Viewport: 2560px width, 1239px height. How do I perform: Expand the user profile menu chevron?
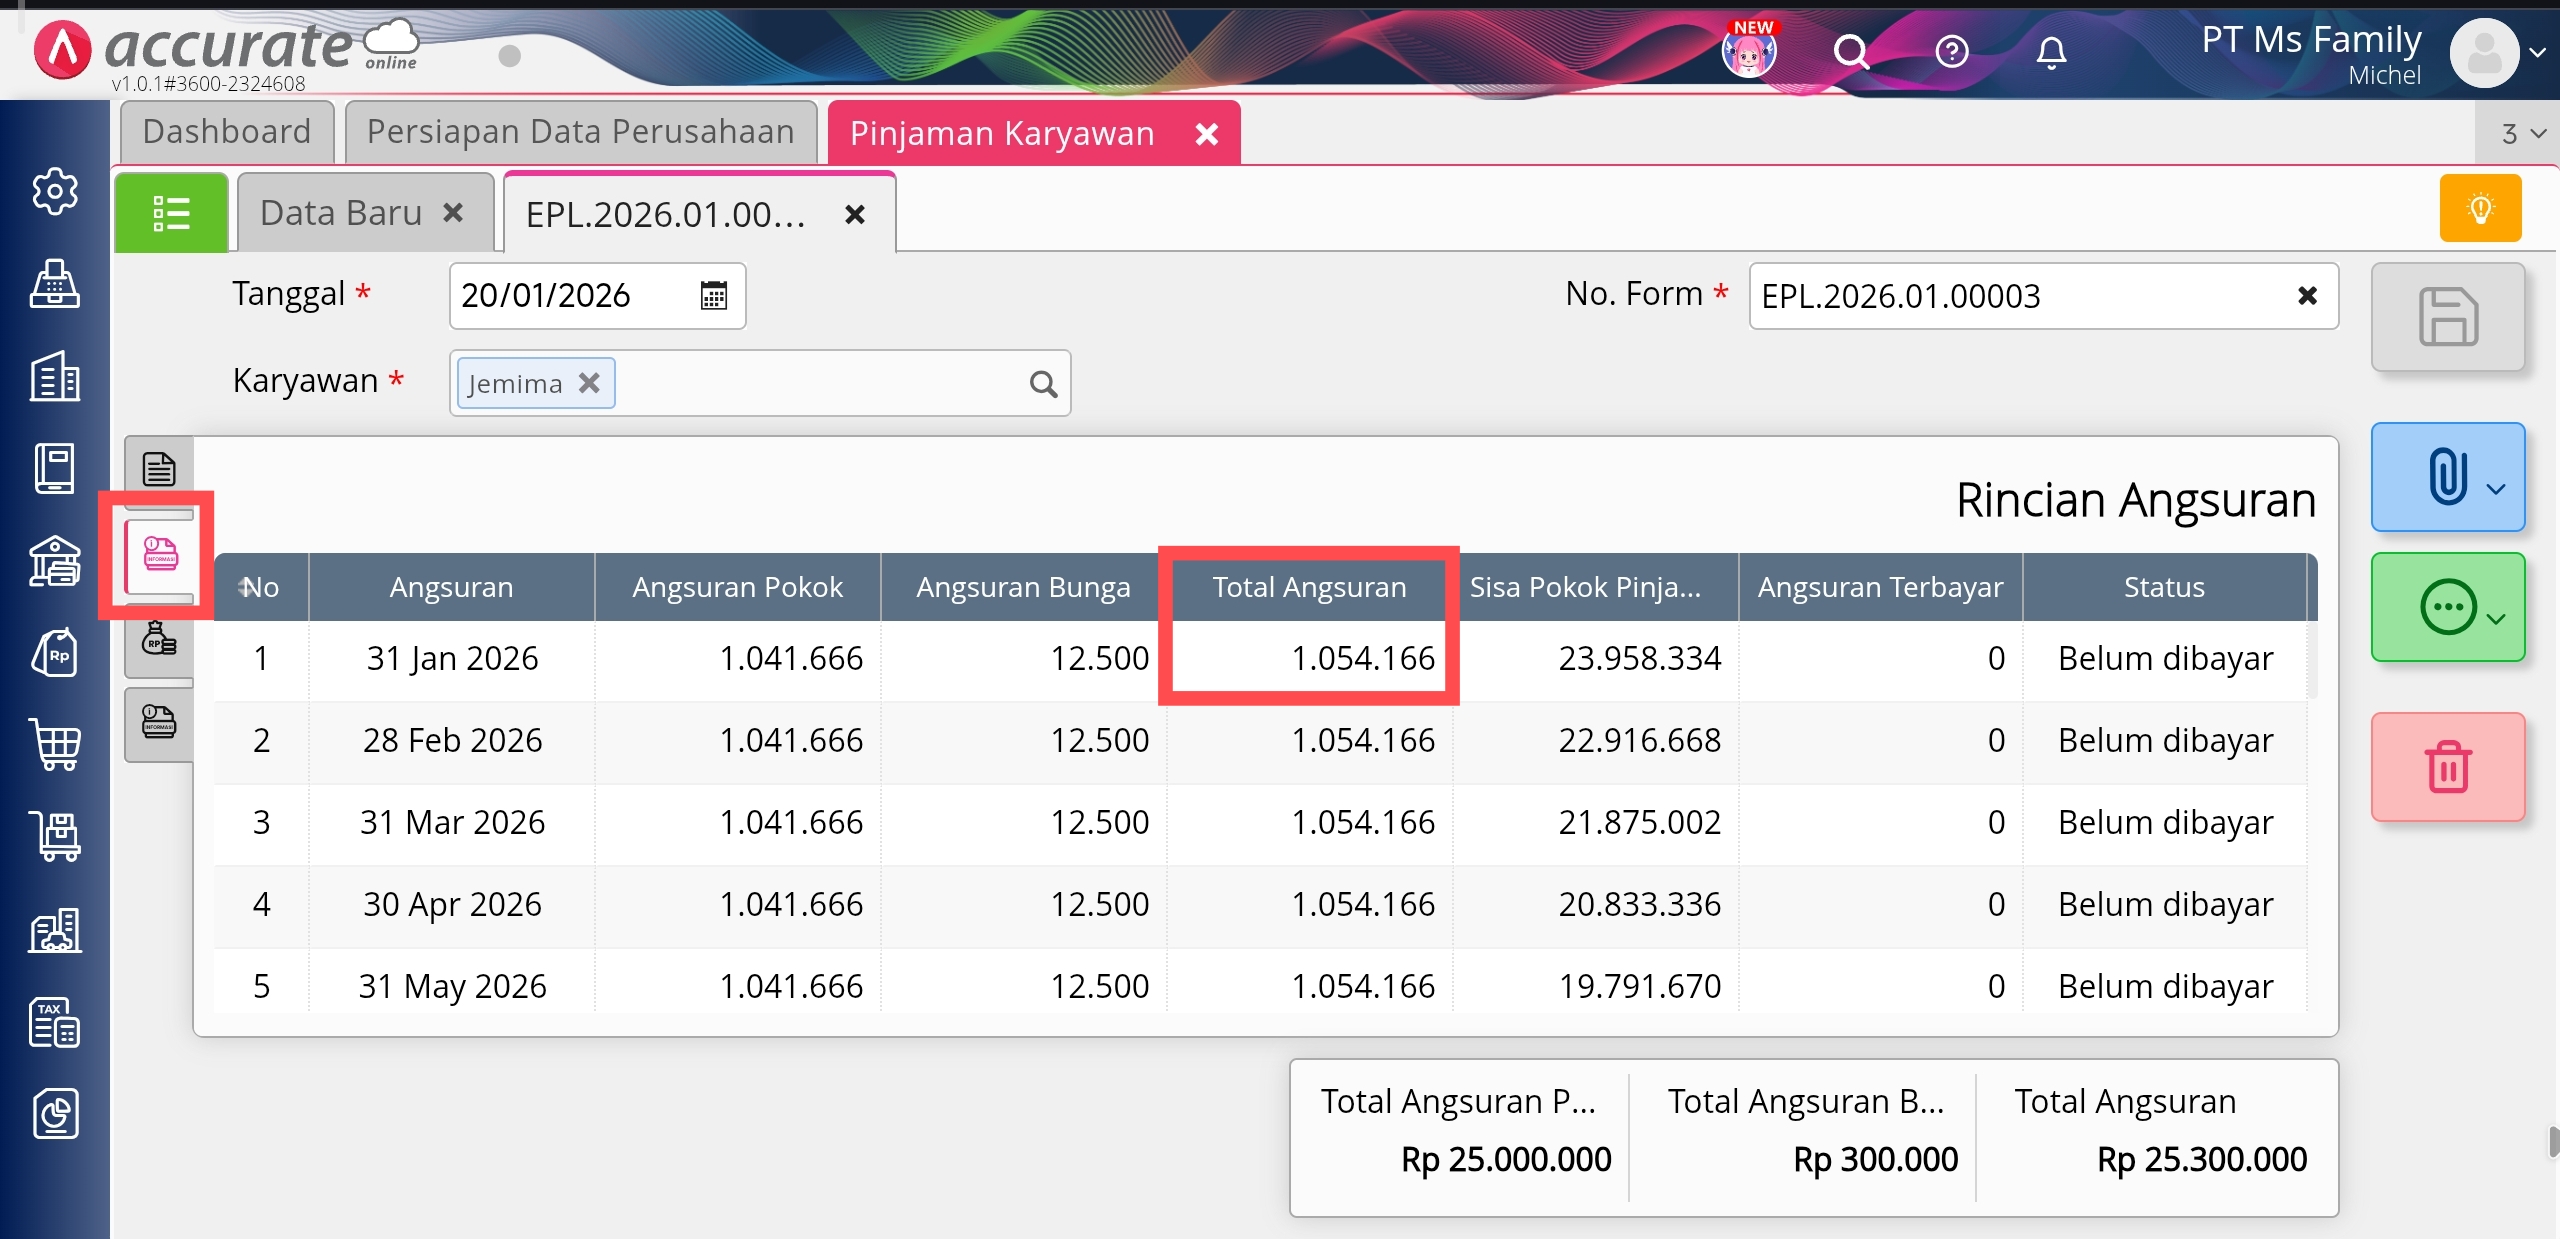coord(2537,53)
